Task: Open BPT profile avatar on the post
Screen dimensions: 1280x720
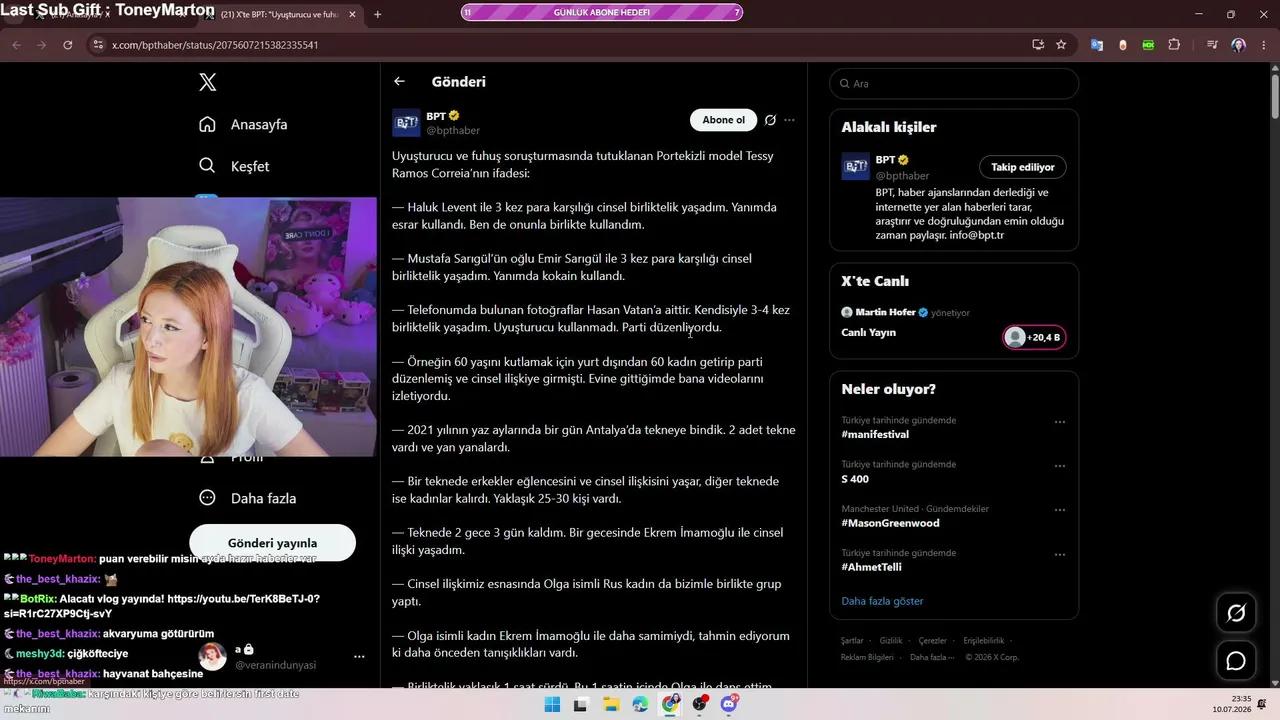Action: (406, 123)
